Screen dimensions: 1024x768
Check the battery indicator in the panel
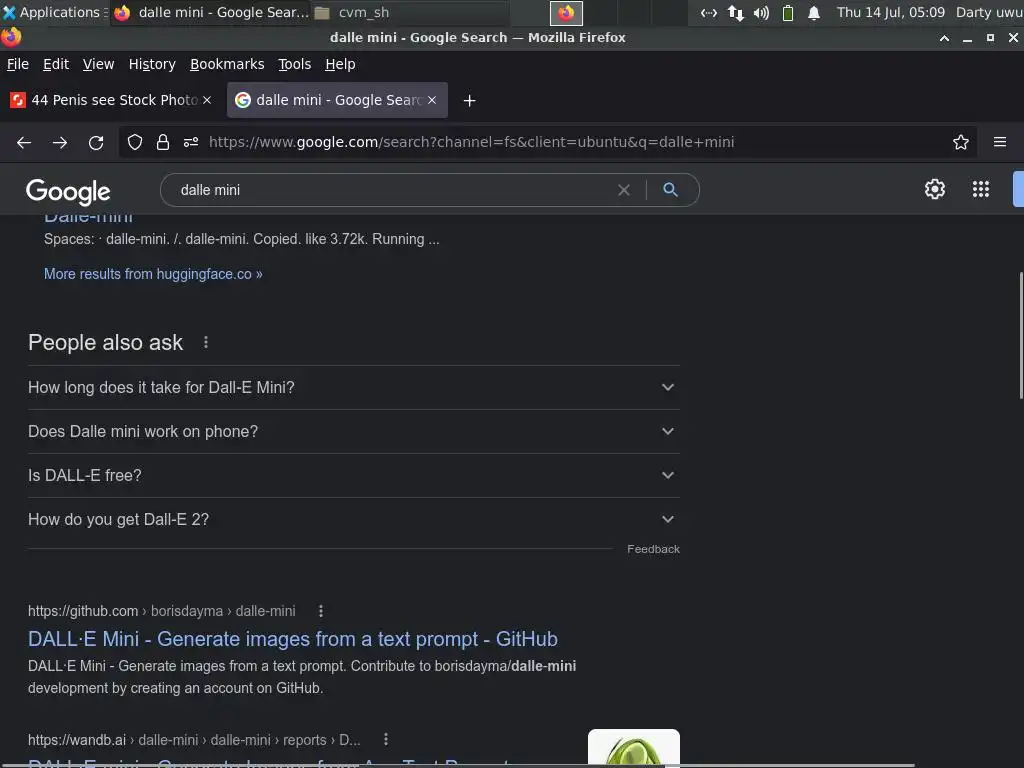788,12
